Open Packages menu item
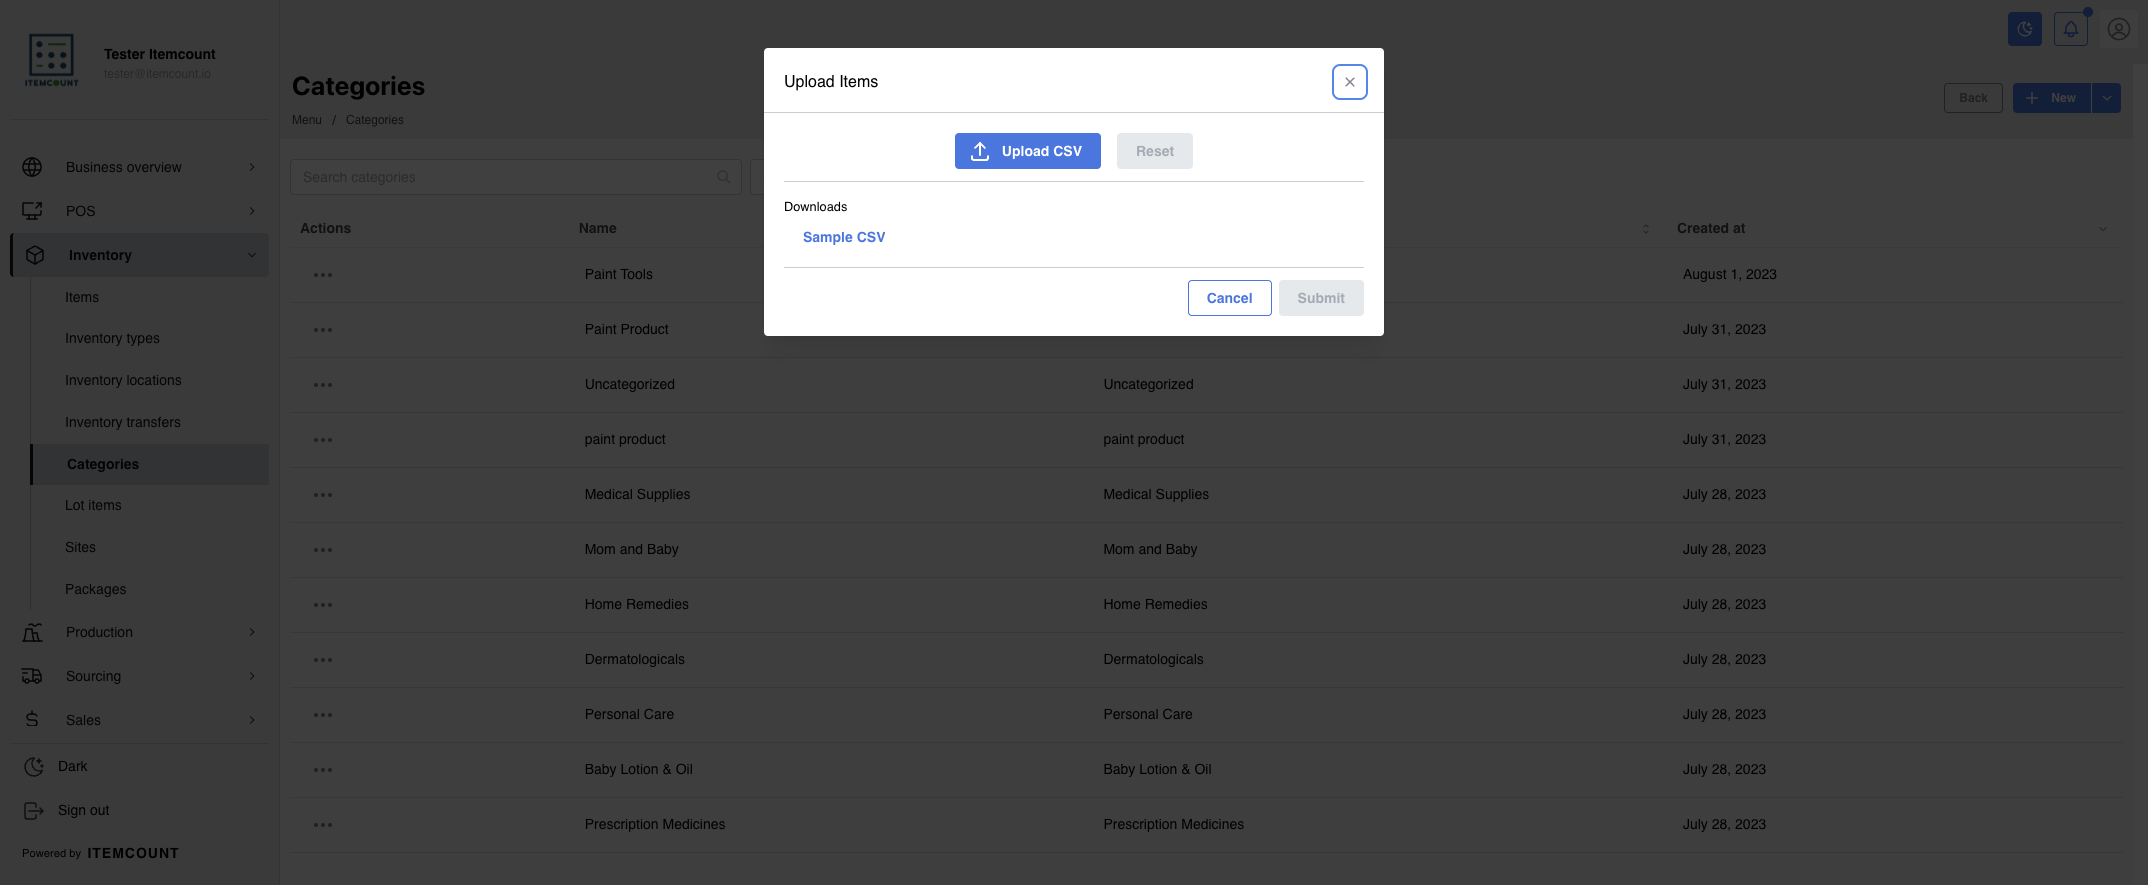 click(95, 589)
